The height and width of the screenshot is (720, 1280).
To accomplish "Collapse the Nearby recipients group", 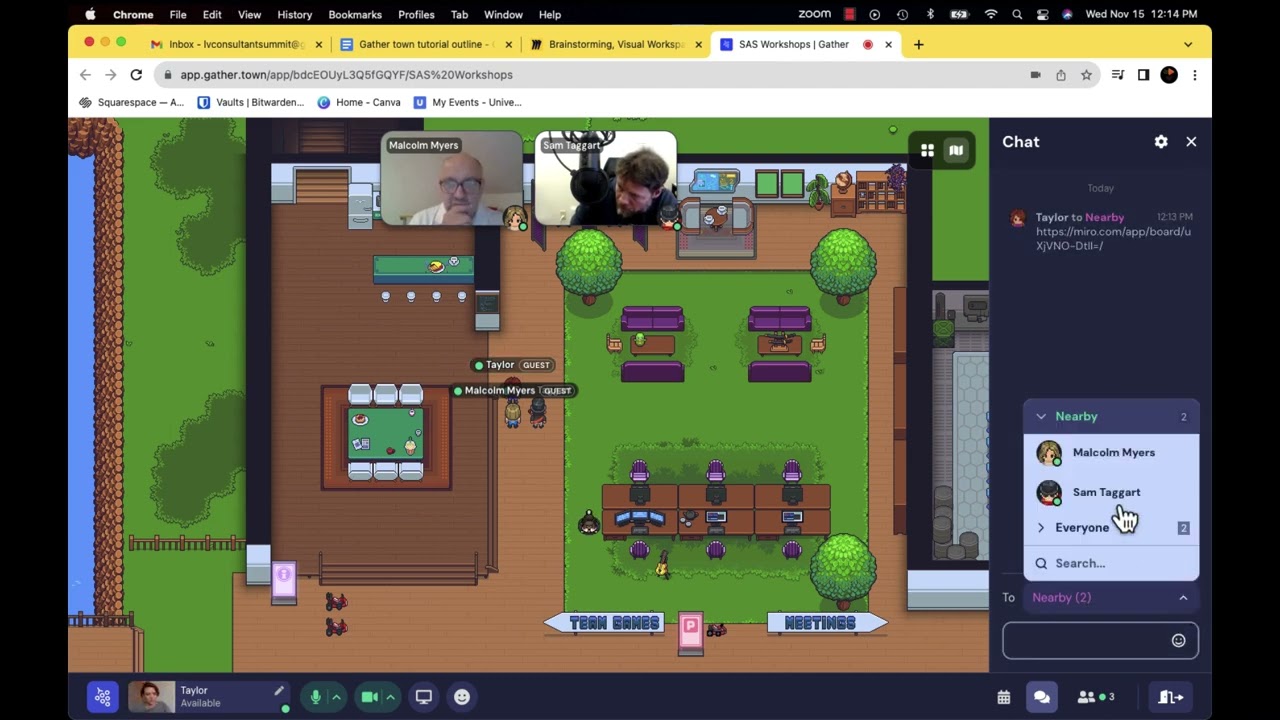I will (x=1110, y=417).
